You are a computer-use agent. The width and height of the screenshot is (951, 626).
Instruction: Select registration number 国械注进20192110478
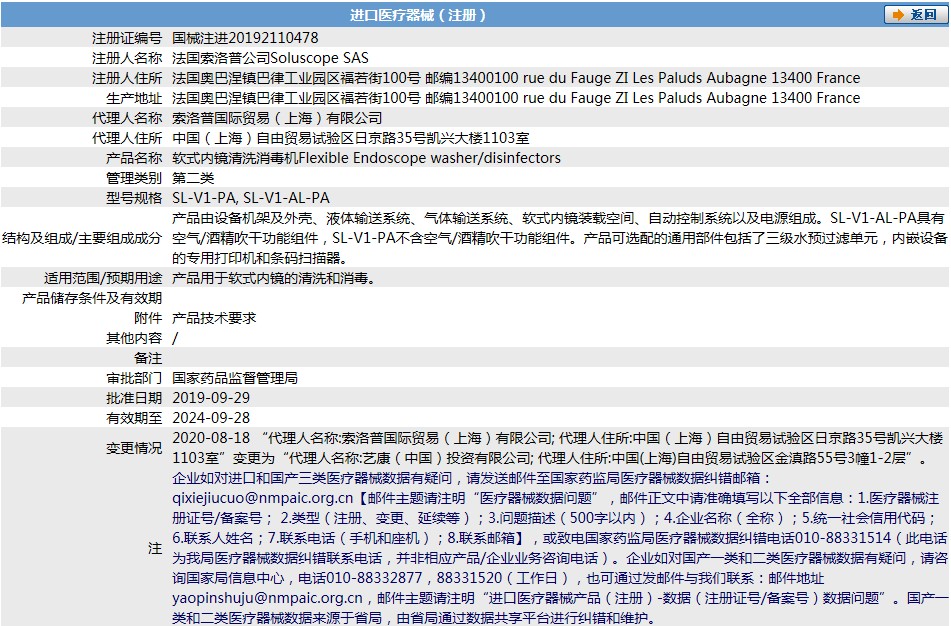245,38
